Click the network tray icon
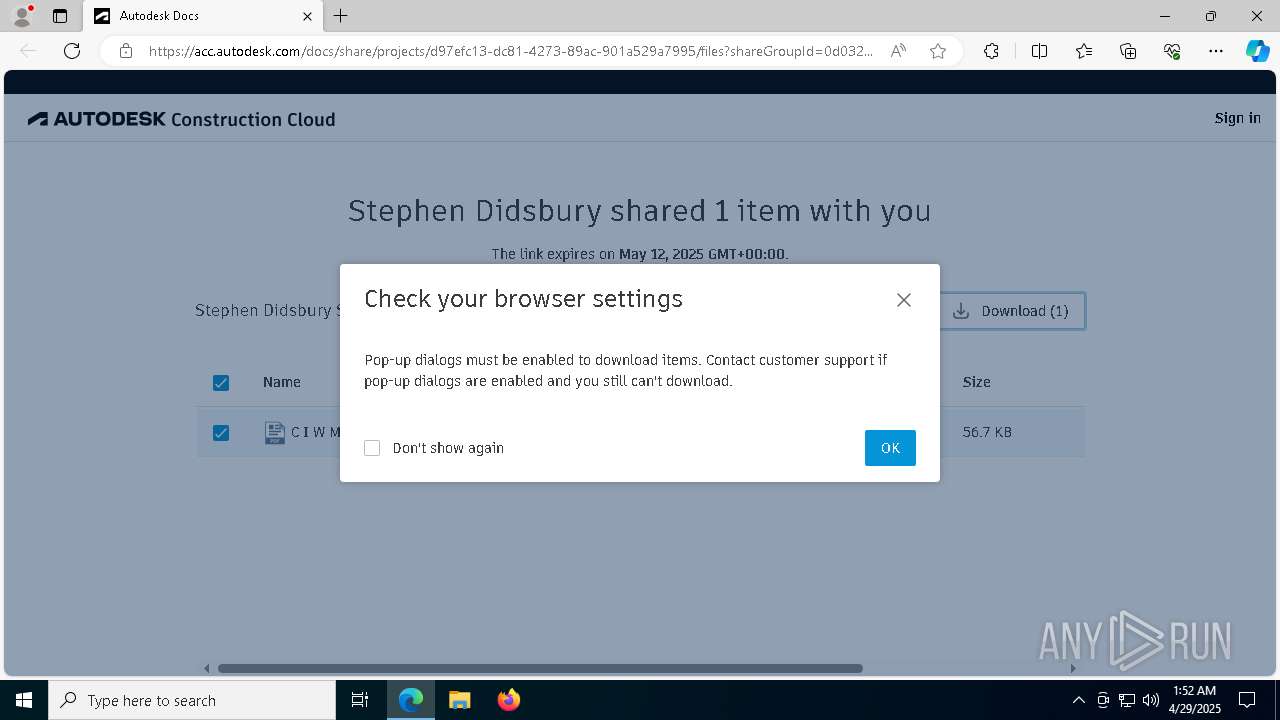Viewport: 1280px width, 720px height. [x=1127, y=700]
